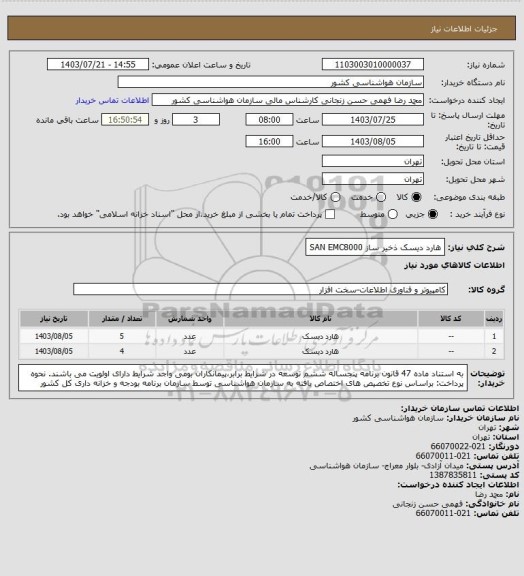Click the buyer notes text box
This screenshot has height=576, width=524.
click(x=243, y=378)
